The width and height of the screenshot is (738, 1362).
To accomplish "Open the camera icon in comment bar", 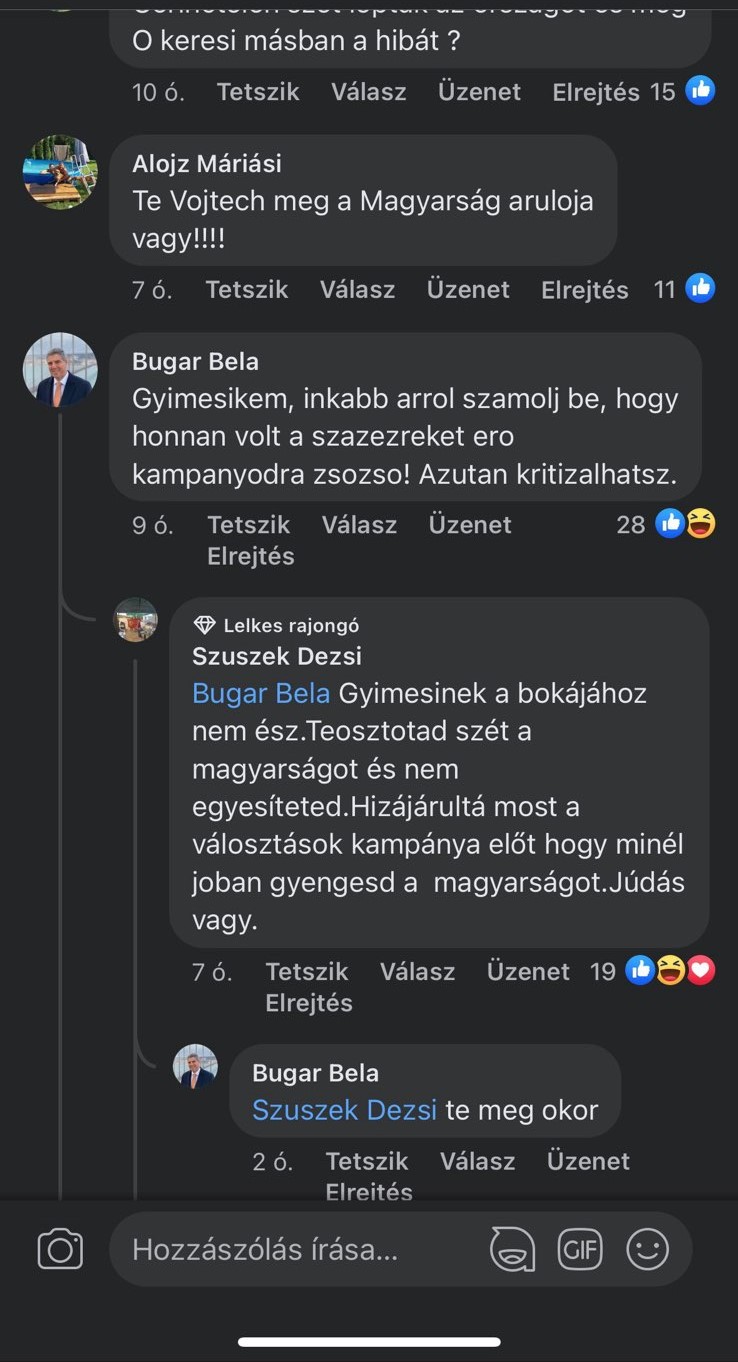I will [x=60, y=1249].
